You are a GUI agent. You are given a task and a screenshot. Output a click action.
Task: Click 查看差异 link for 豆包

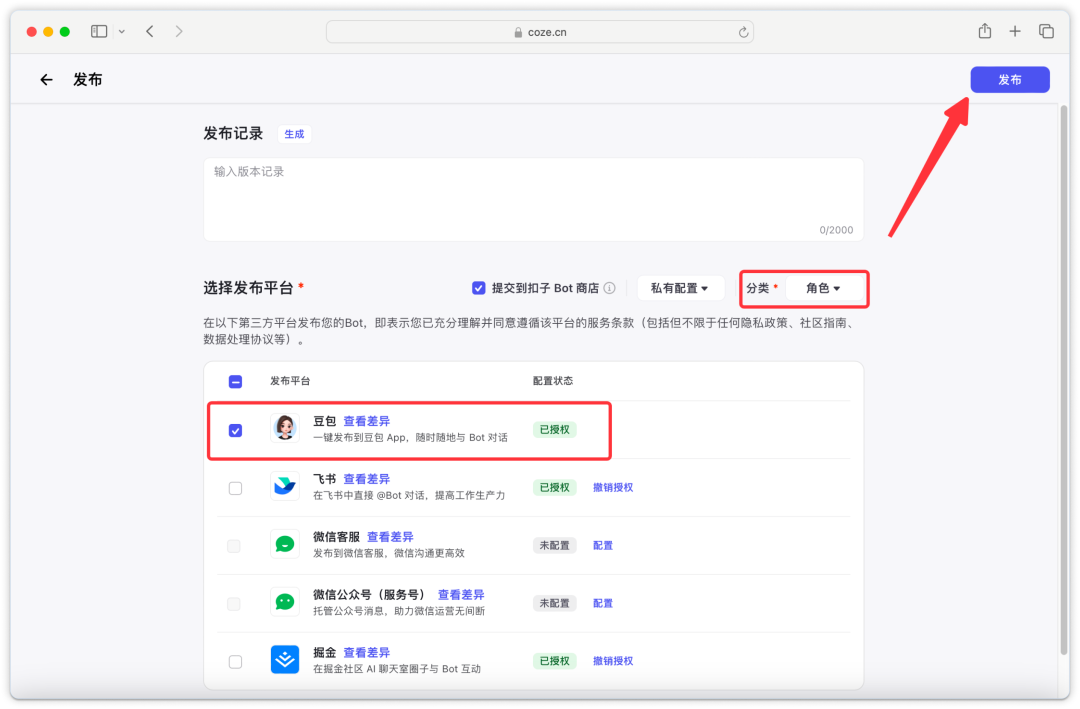coord(365,421)
